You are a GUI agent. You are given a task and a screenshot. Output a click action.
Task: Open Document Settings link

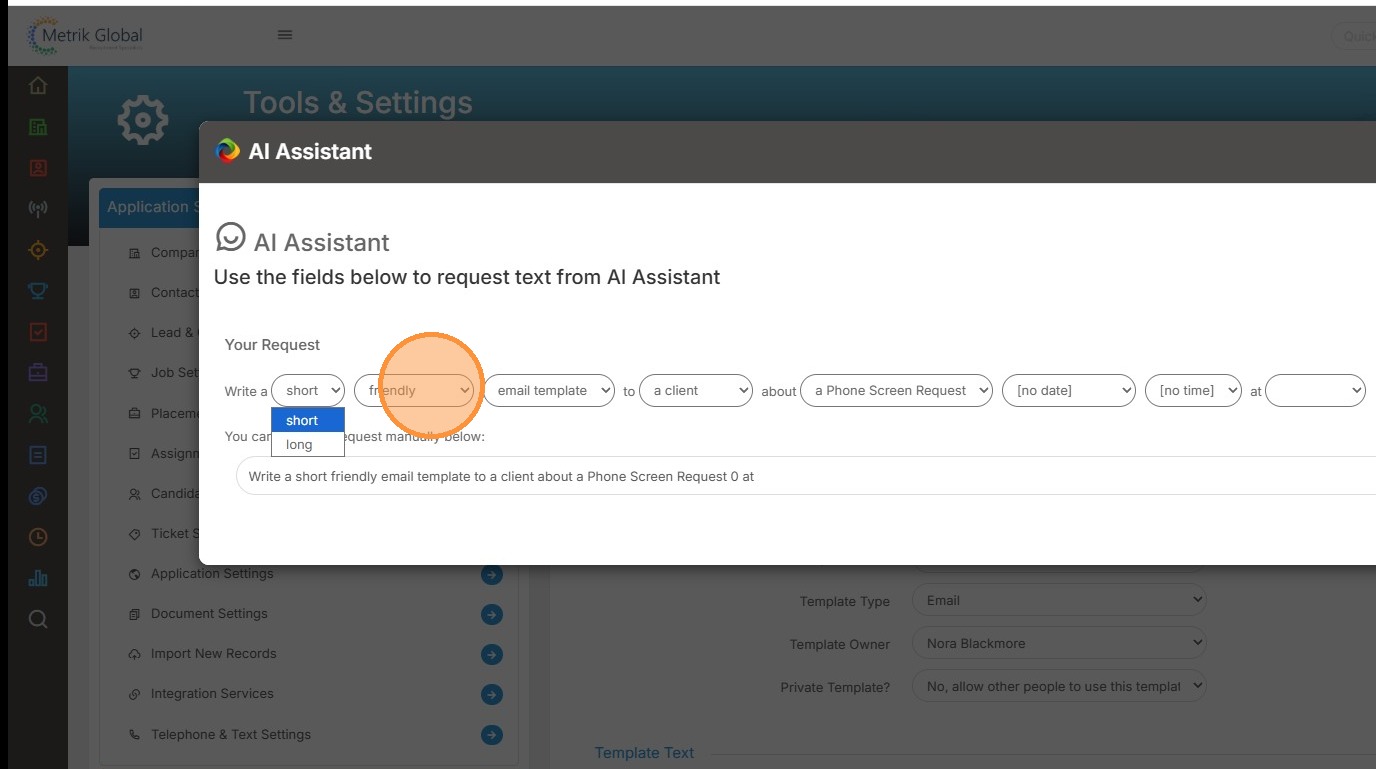point(209,614)
